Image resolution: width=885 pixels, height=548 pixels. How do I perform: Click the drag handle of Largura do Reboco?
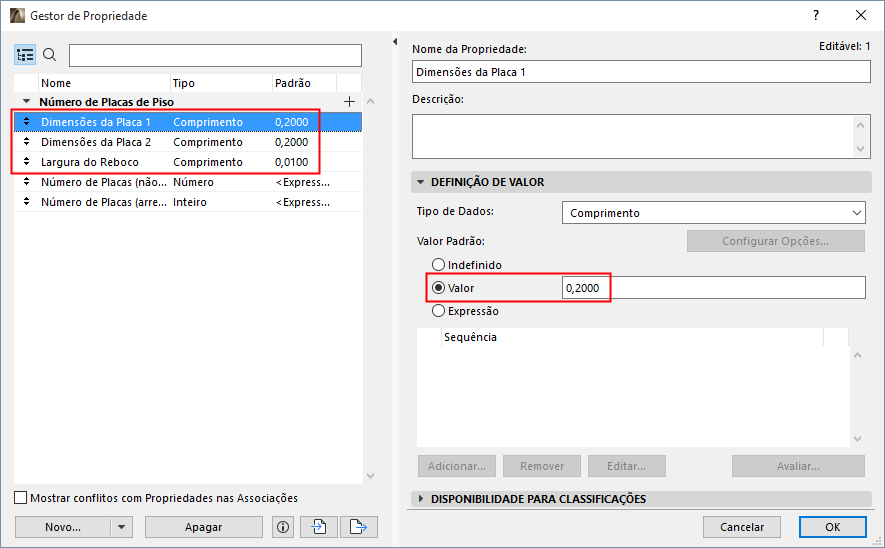[x=26, y=162]
